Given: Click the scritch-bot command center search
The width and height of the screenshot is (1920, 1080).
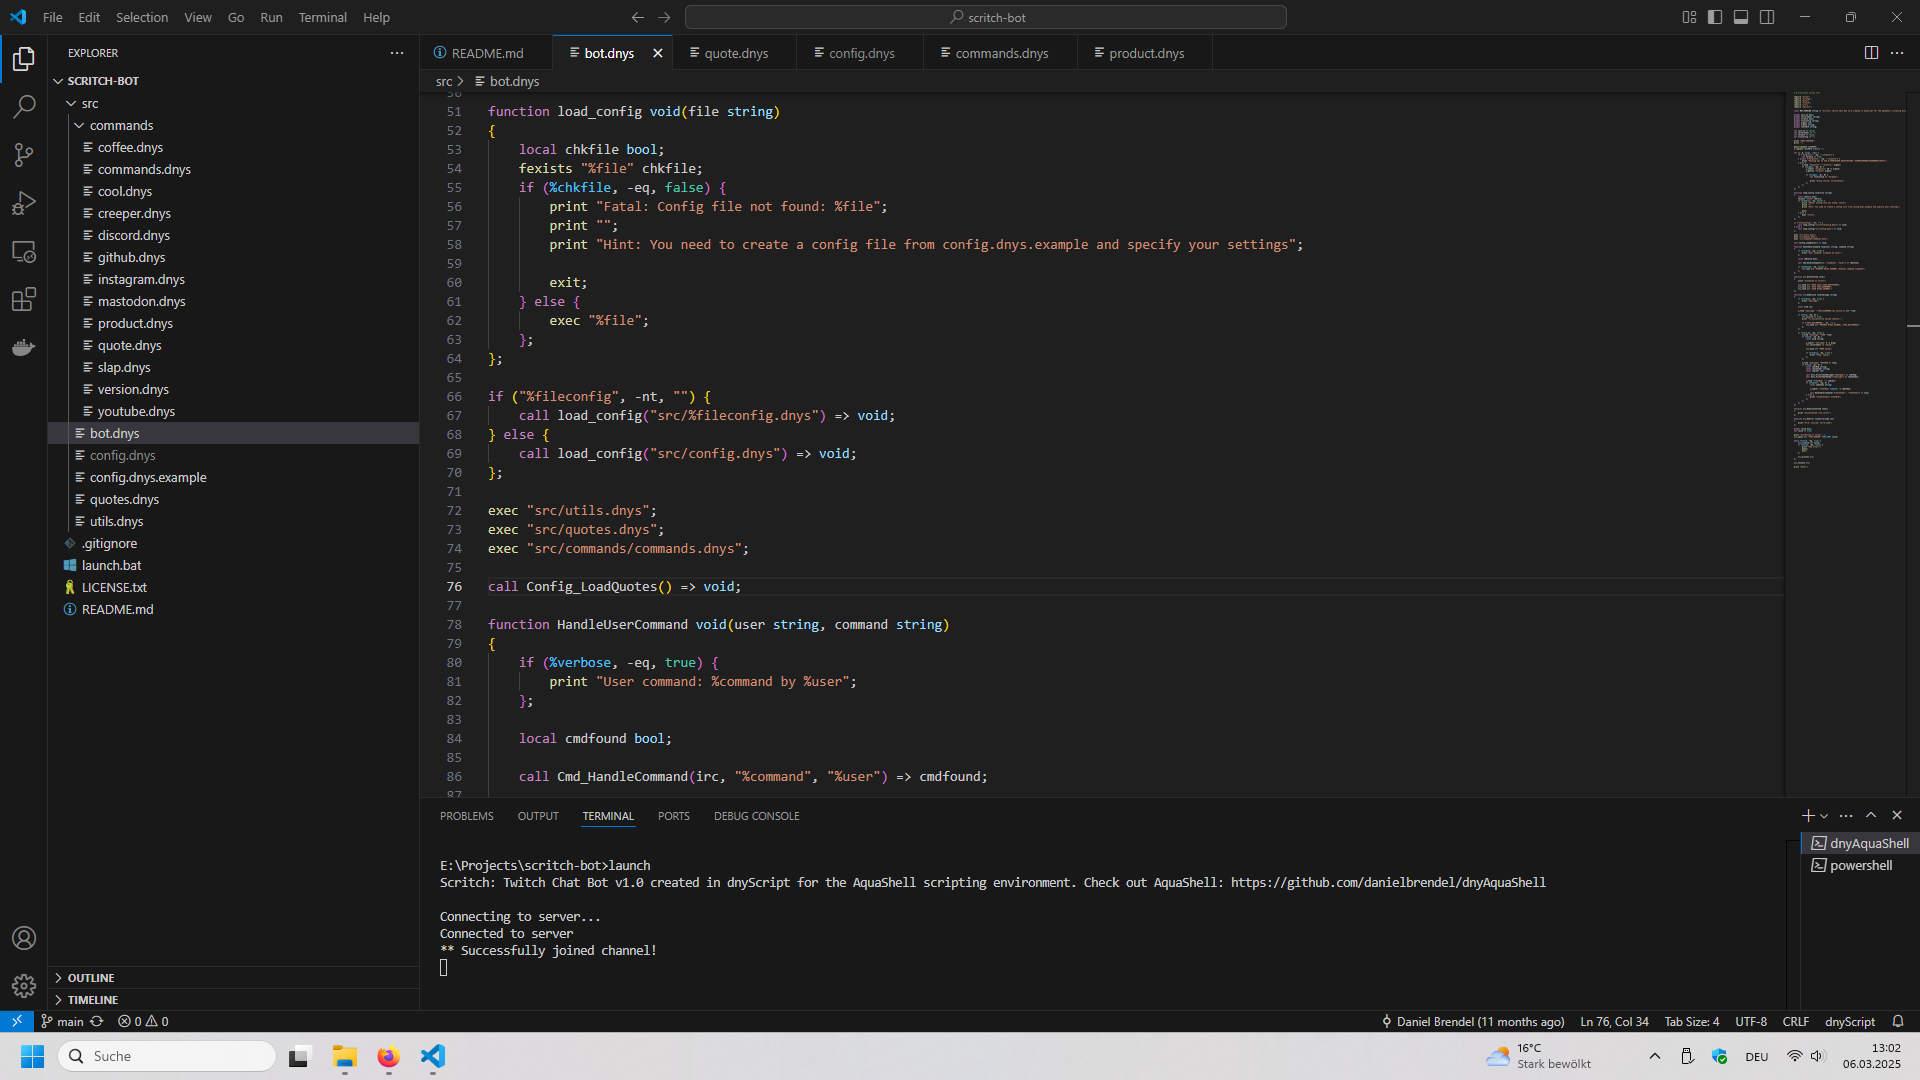Looking at the screenshot, I should point(985,17).
